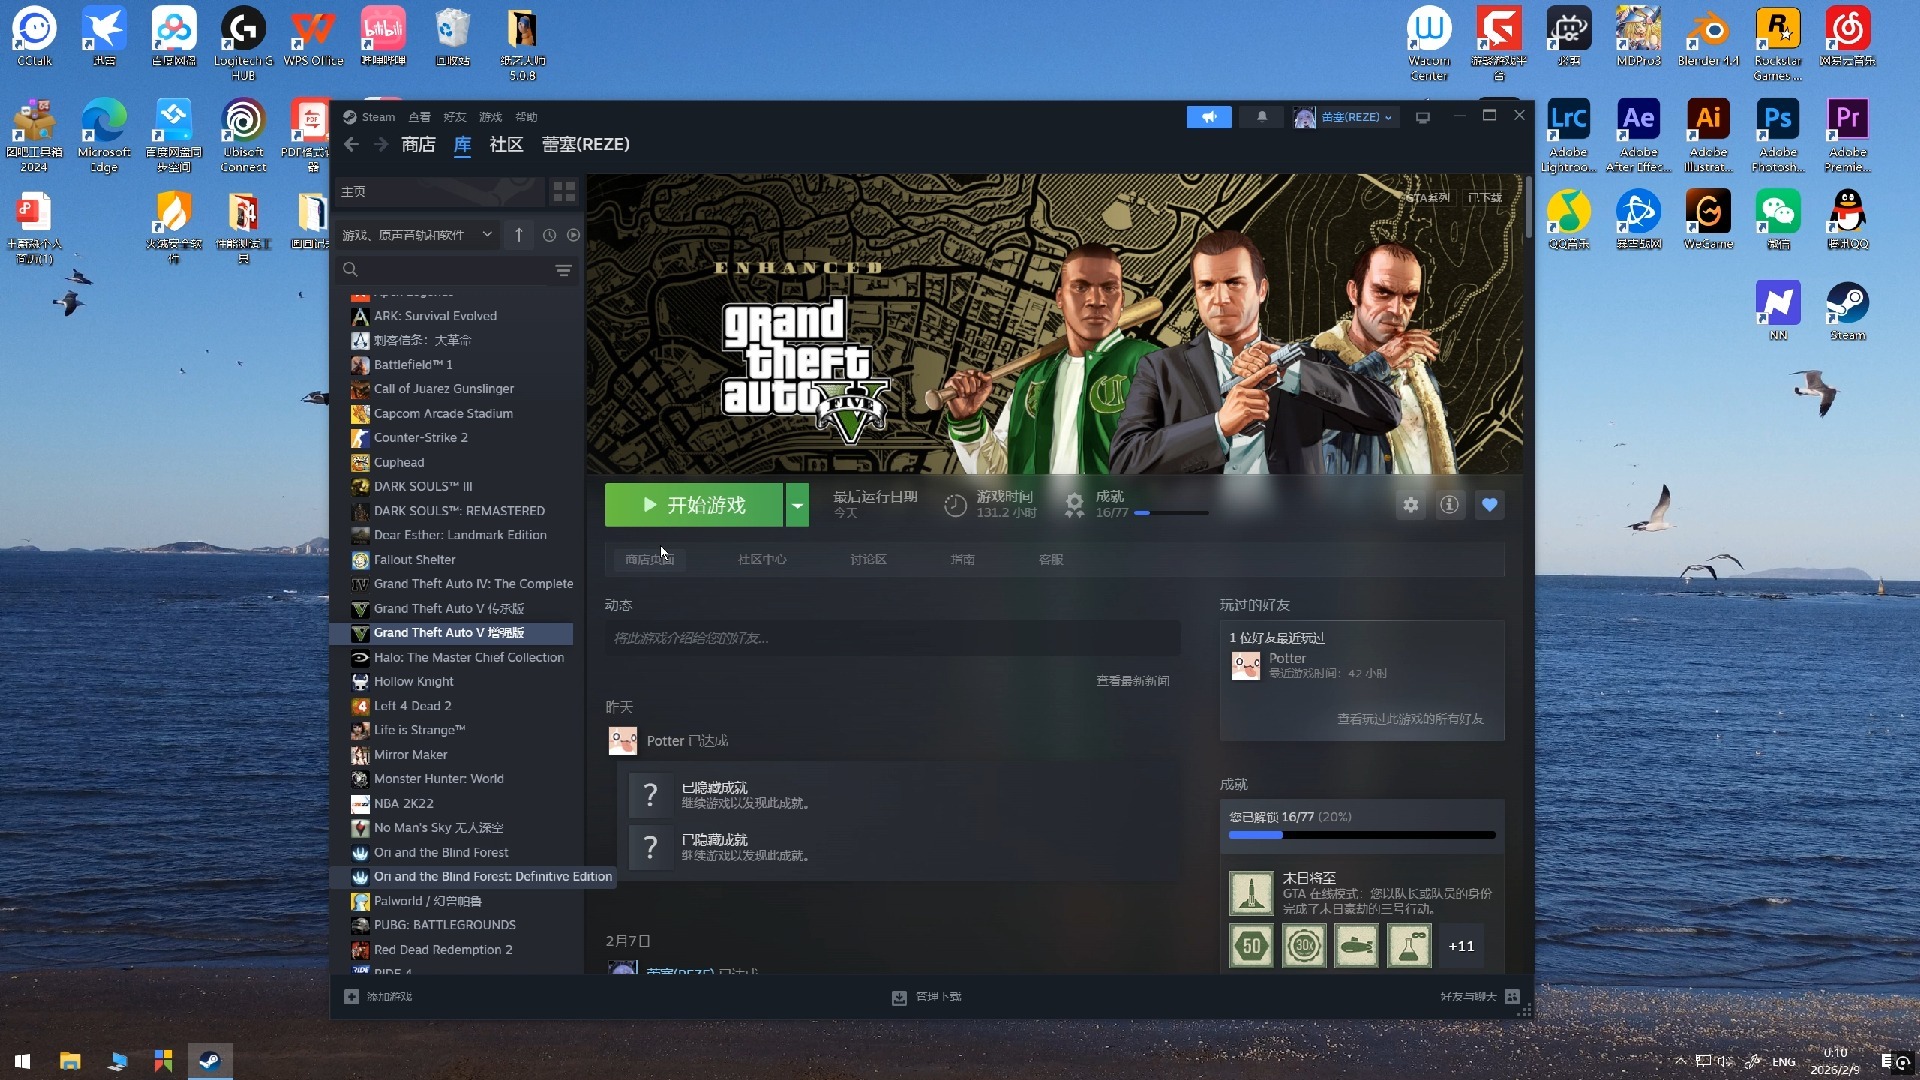Image resolution: width=1920 pixels, height=1080 pixels.
Task: Switch library to grid collections view
Action: (x=564, y=191)
